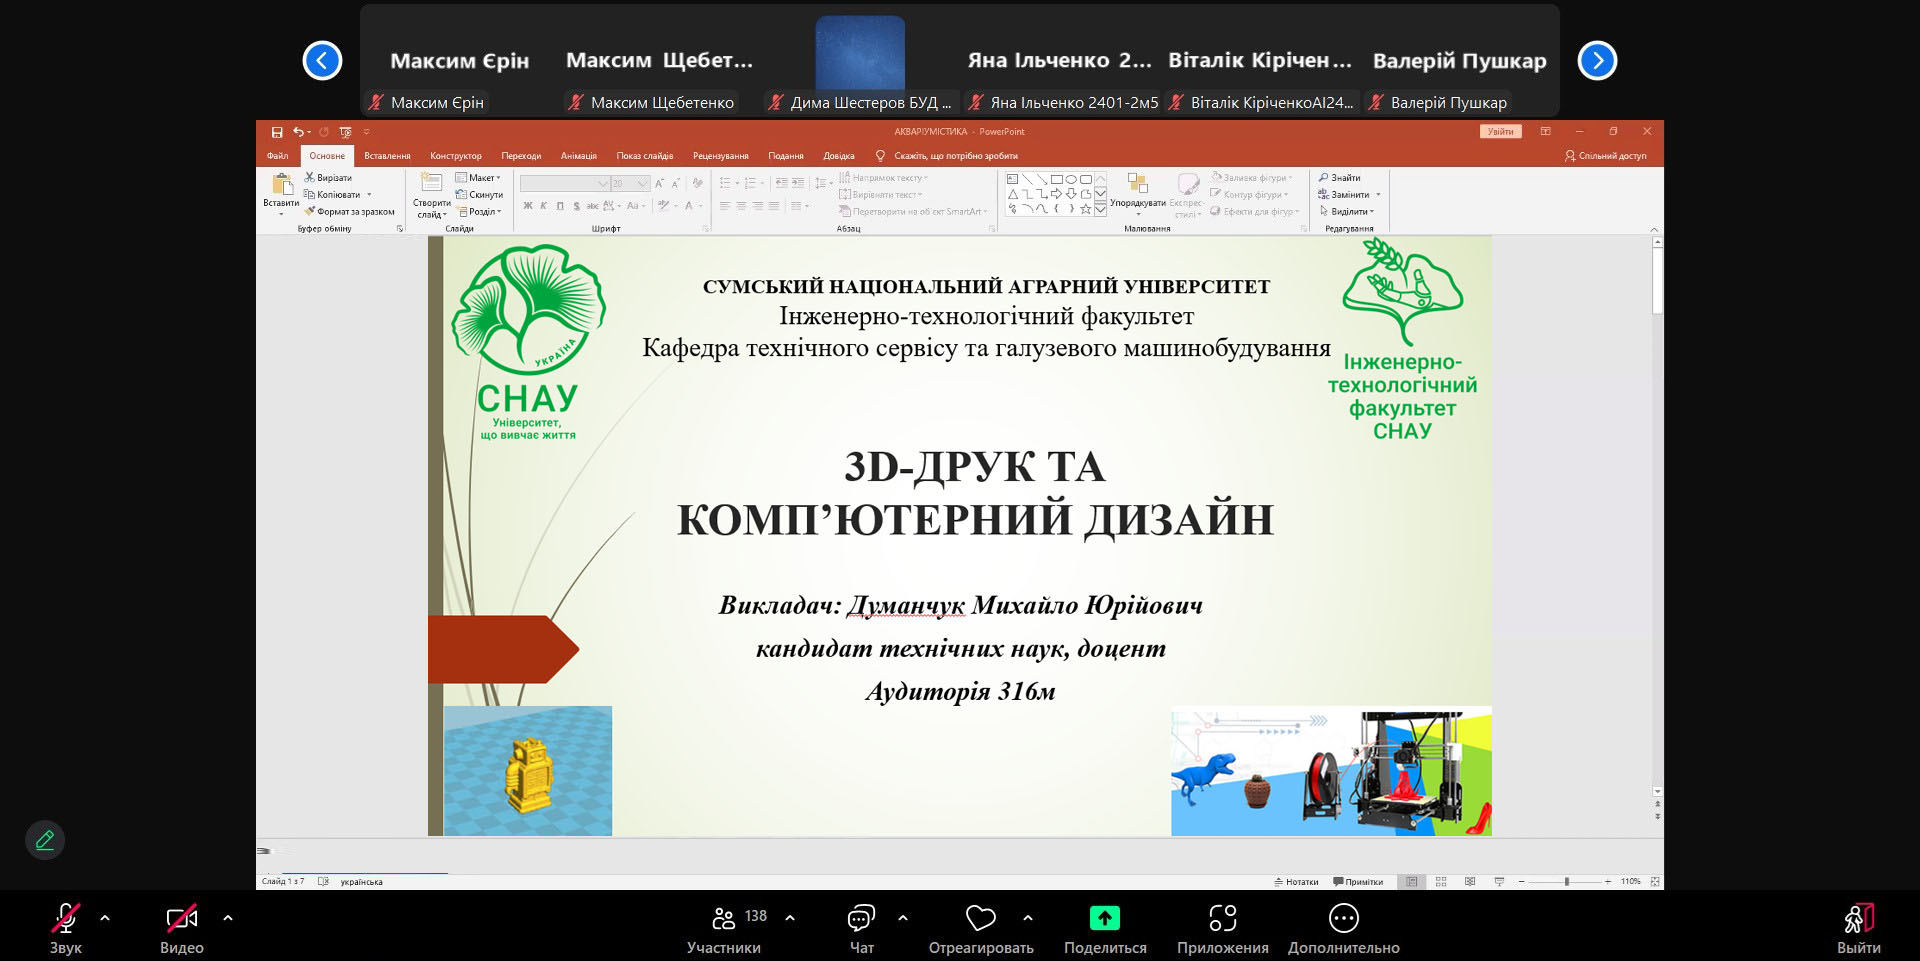Go to next participants with right arrow
The width and height of the screenshot is (1920, 961).
tap(1597, 60)
